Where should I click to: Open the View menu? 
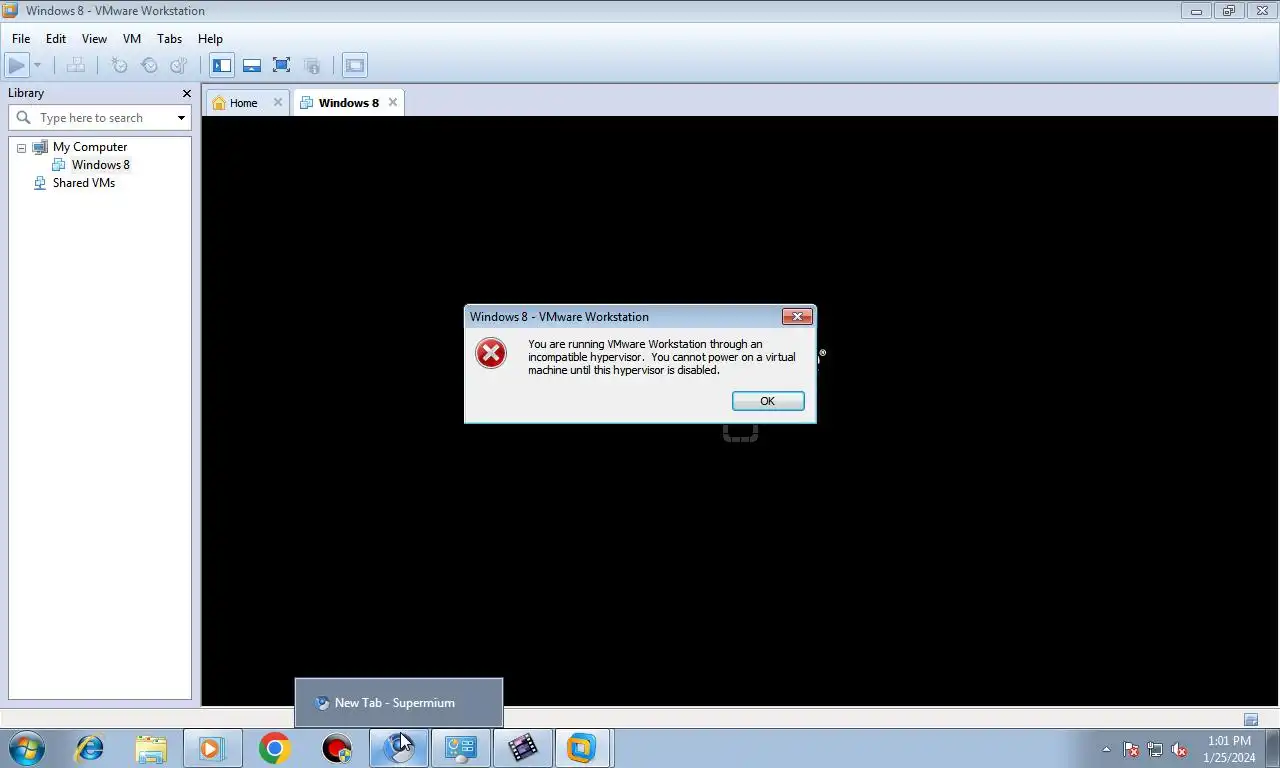94,39
